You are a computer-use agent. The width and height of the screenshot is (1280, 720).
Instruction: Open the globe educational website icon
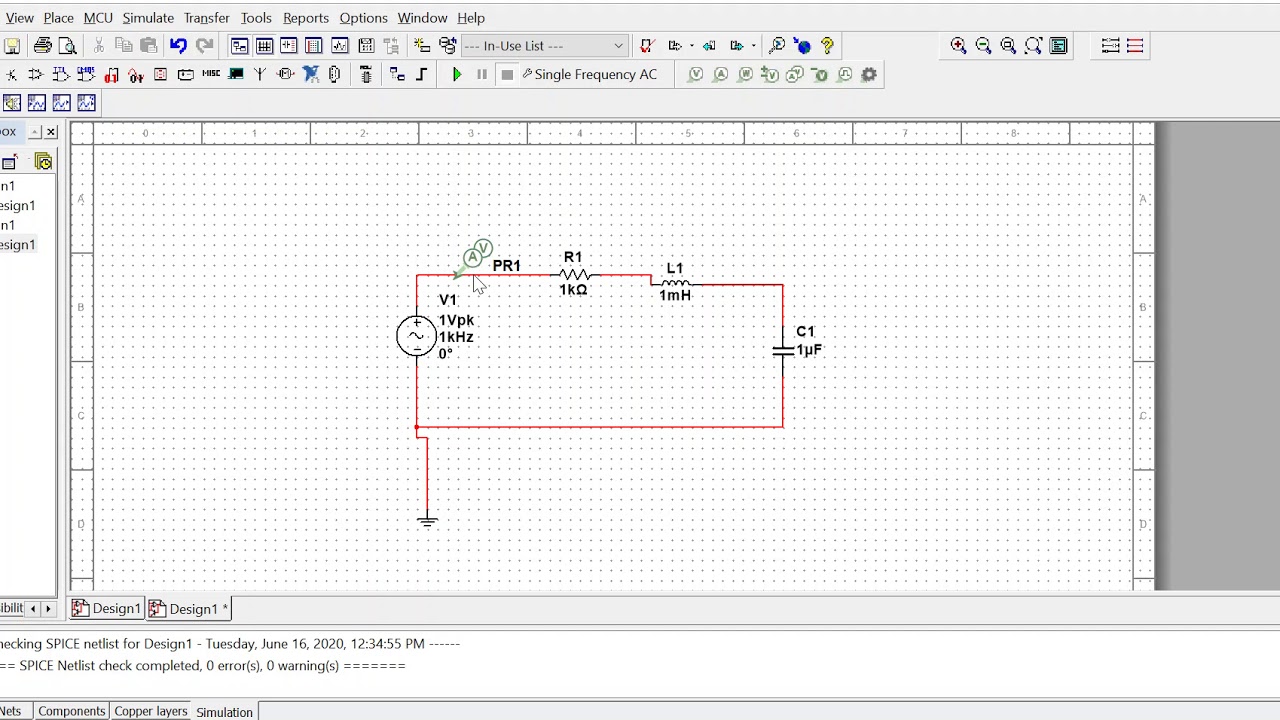point(802,46)
